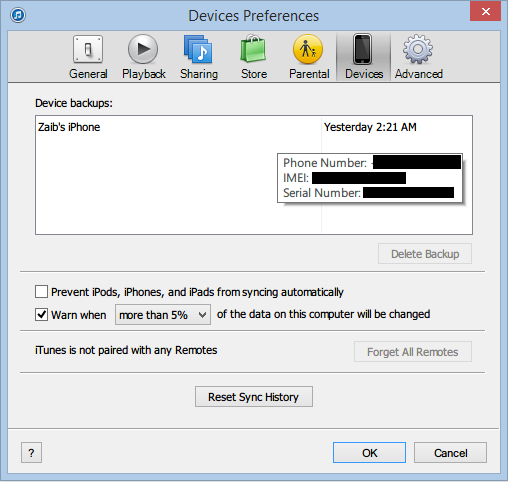
Task: Confirm with the OK button
Action: (369, 453)
